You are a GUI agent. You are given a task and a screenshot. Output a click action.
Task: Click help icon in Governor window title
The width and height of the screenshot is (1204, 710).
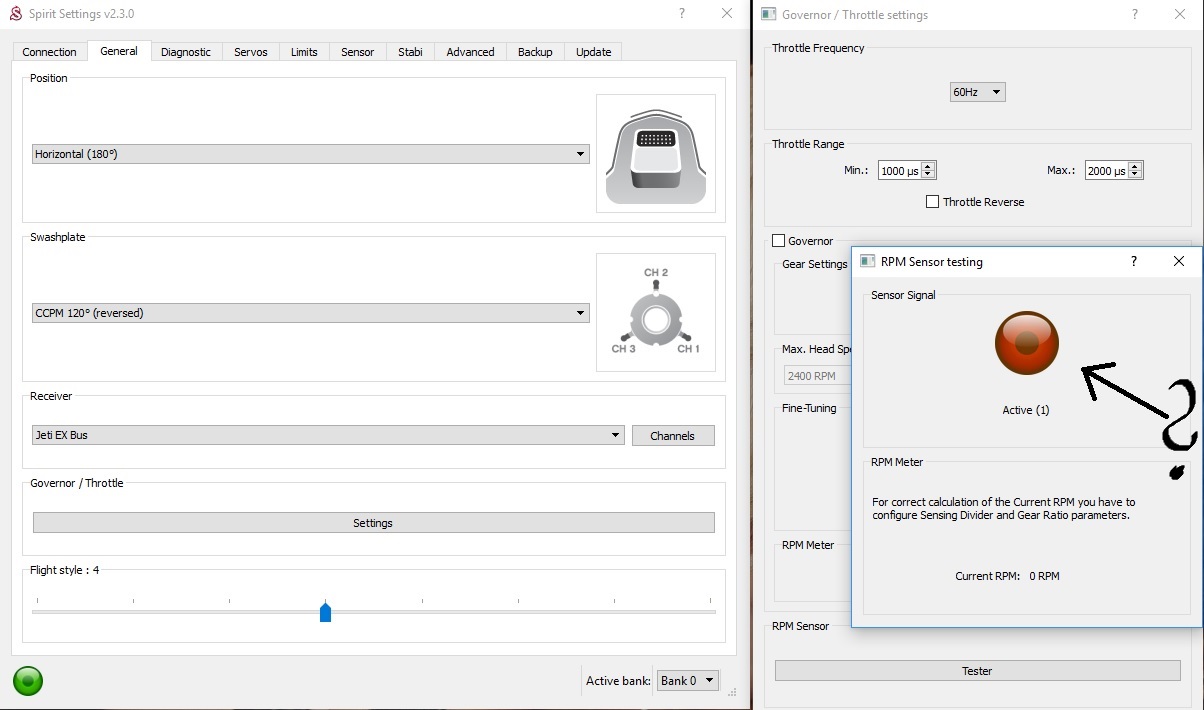tap(1135, 14)
